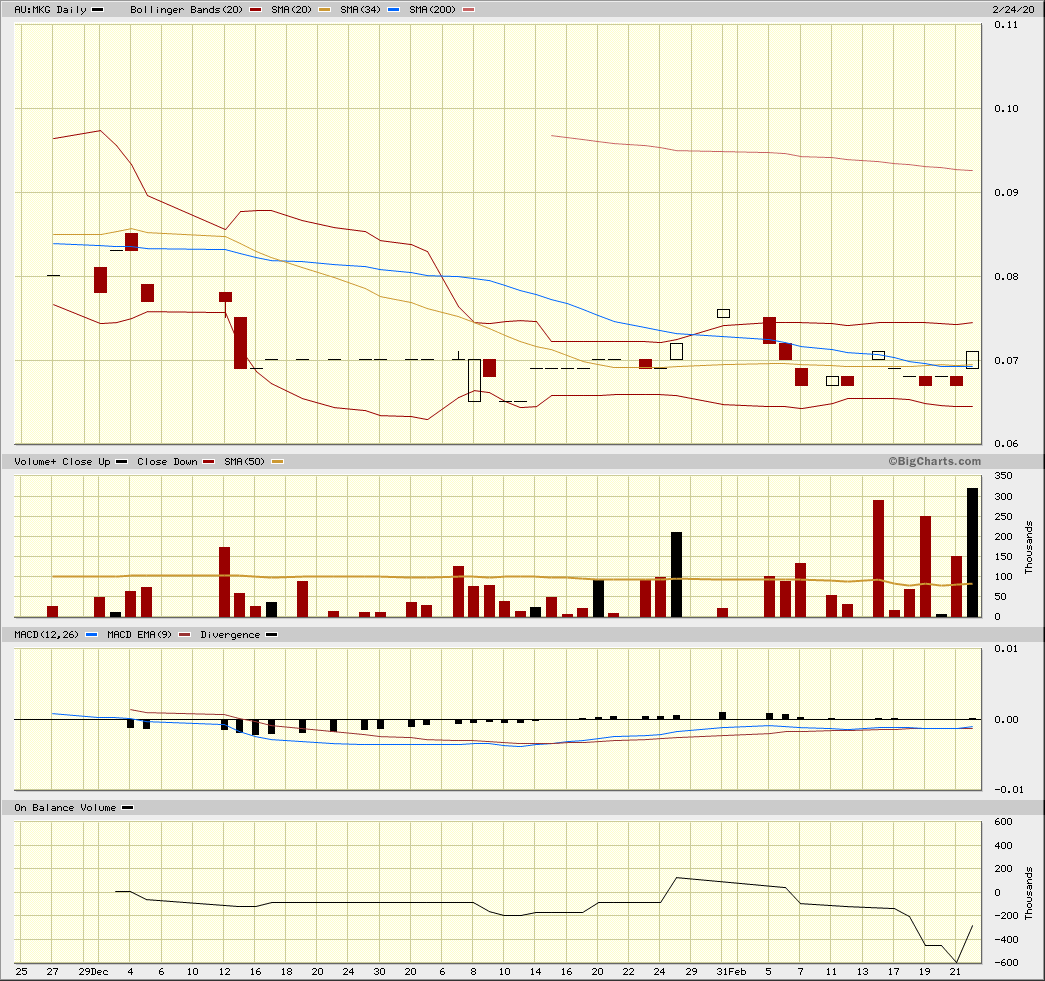Screen dimensions: 1045x981
Task: Click the SMA(34) legend label
Action: [x=361, y=9]
